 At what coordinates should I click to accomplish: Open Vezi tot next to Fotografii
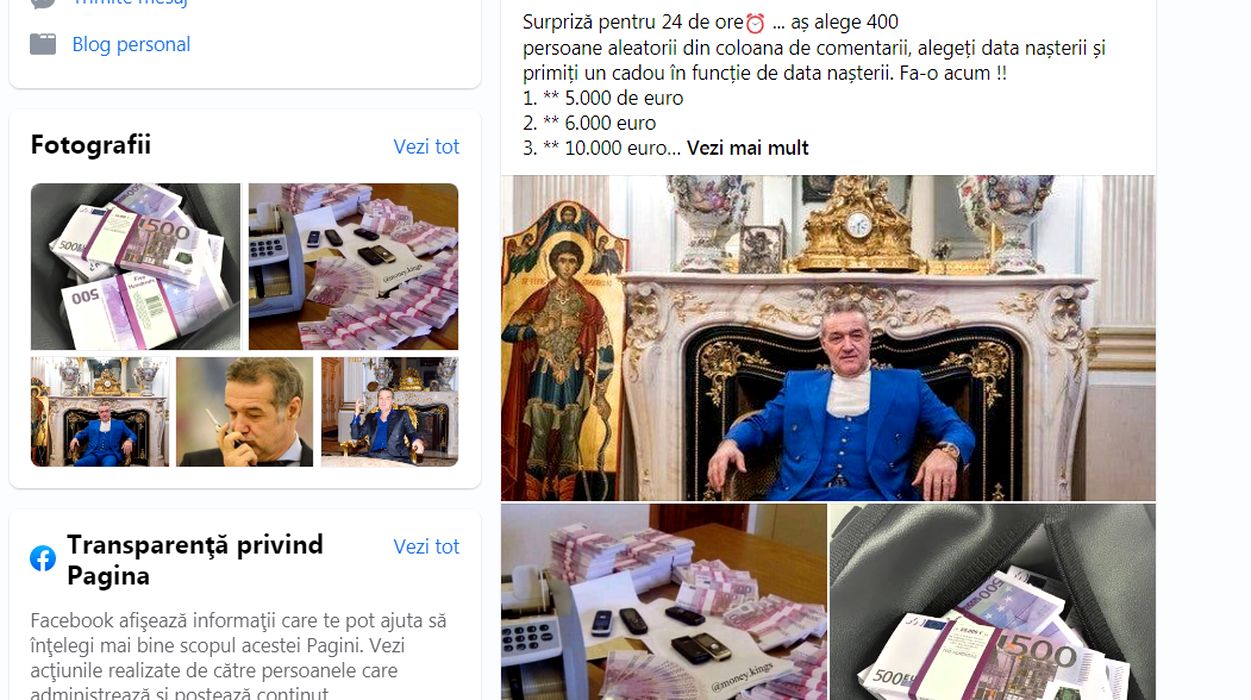pos(426,147)
